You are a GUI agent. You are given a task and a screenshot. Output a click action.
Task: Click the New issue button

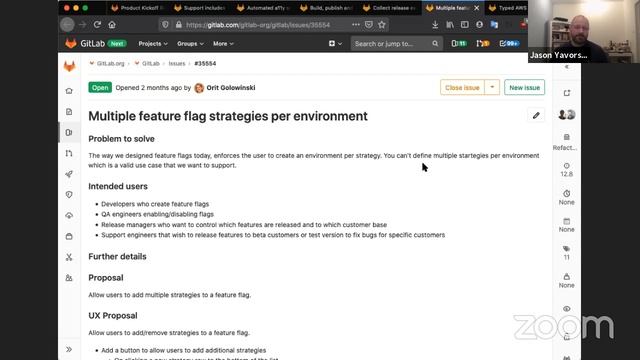[524, 87]
